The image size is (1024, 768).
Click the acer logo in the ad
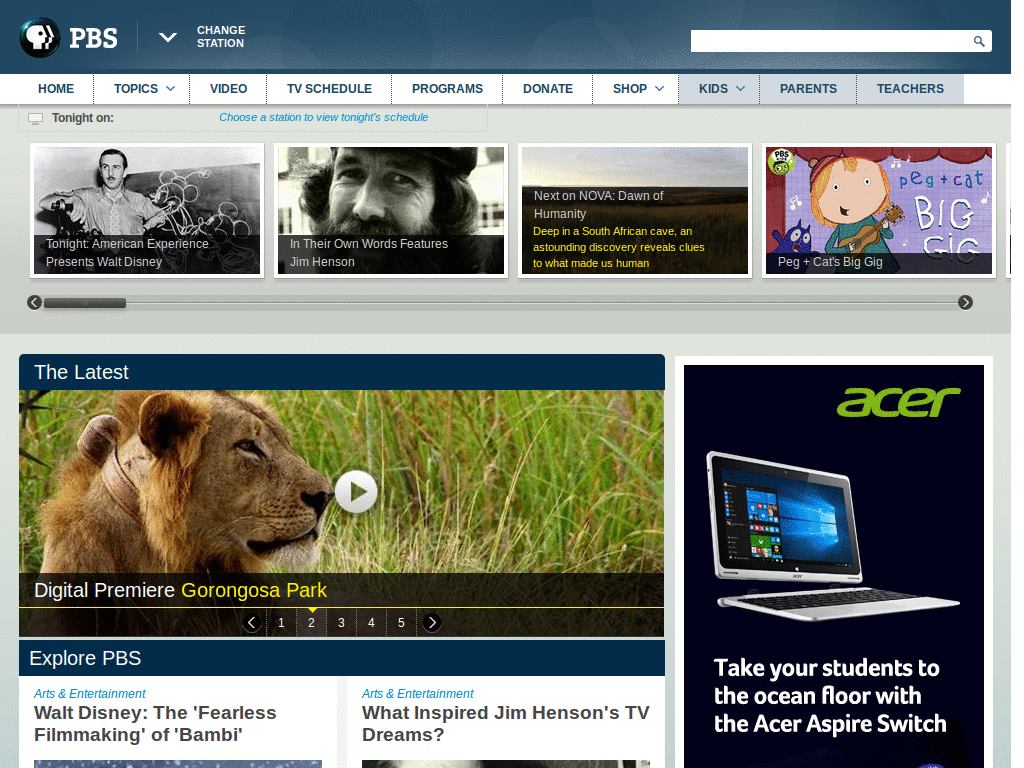coord(899,402)
